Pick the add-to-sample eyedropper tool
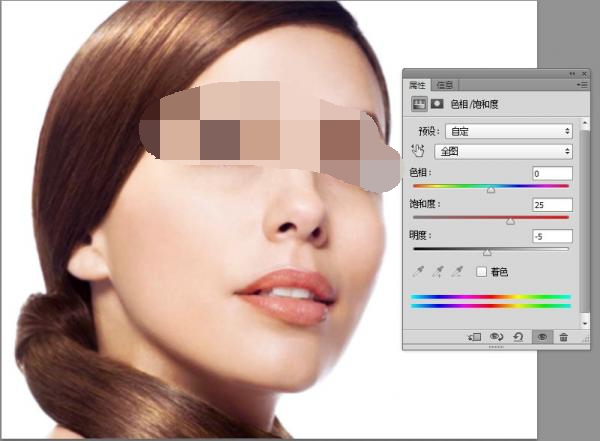Screen dimensions: 600x441 click(438, 272)
